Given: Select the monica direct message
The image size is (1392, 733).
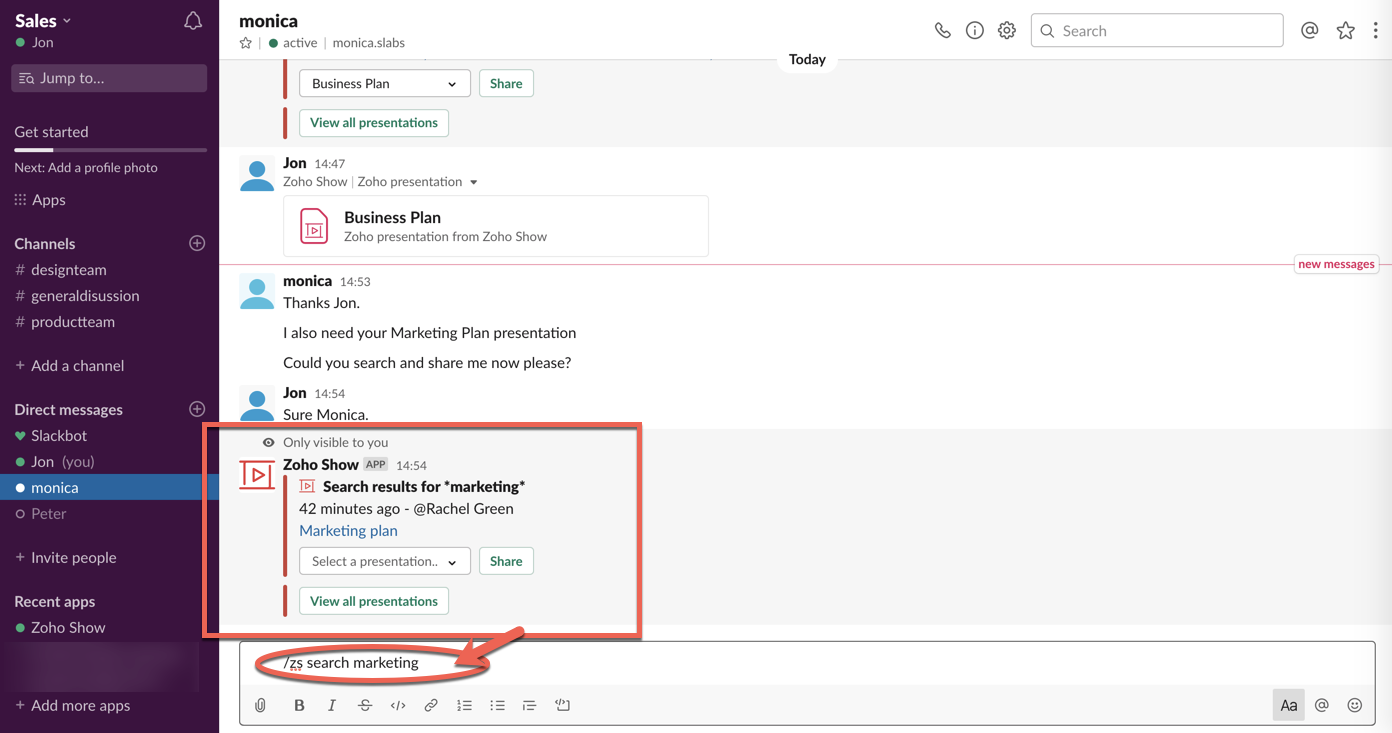Looking at the screenshot, I should tap(109, 487).
